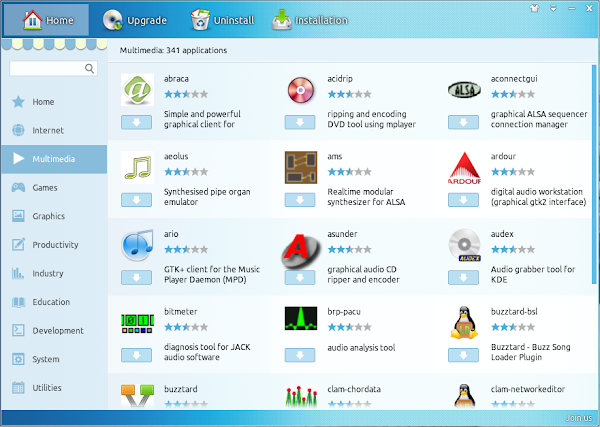Open the dropdown menu arrow in title bar
600x427 pixels.
pos(553,8)
